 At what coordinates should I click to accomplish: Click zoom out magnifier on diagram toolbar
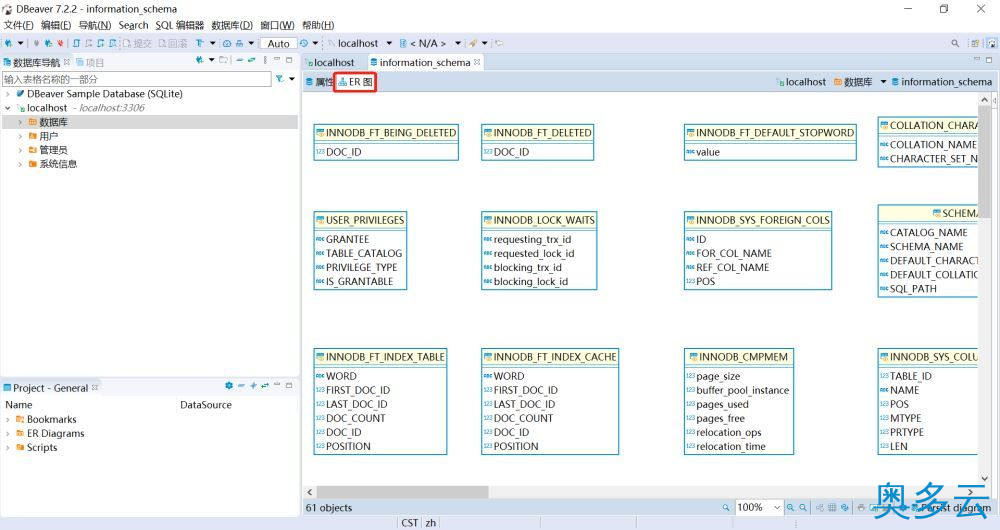(x=803, y=508)
